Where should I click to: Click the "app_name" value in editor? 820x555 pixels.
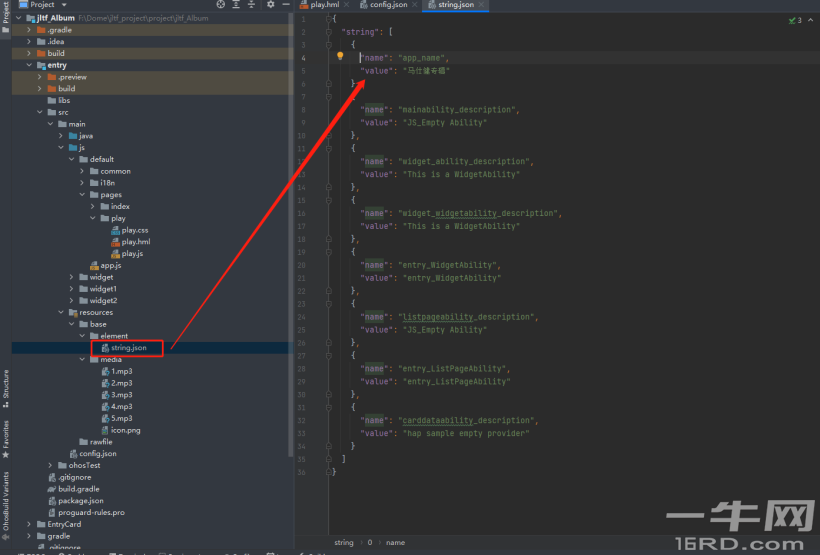pos(421,58)
